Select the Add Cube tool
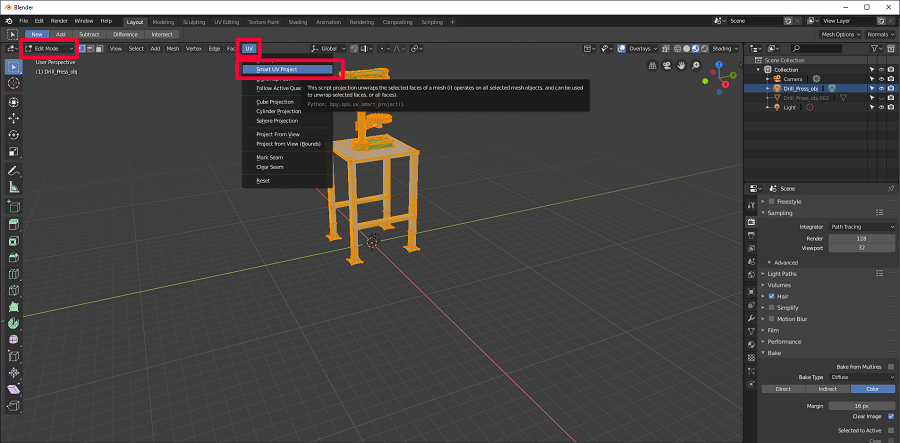 14,206
